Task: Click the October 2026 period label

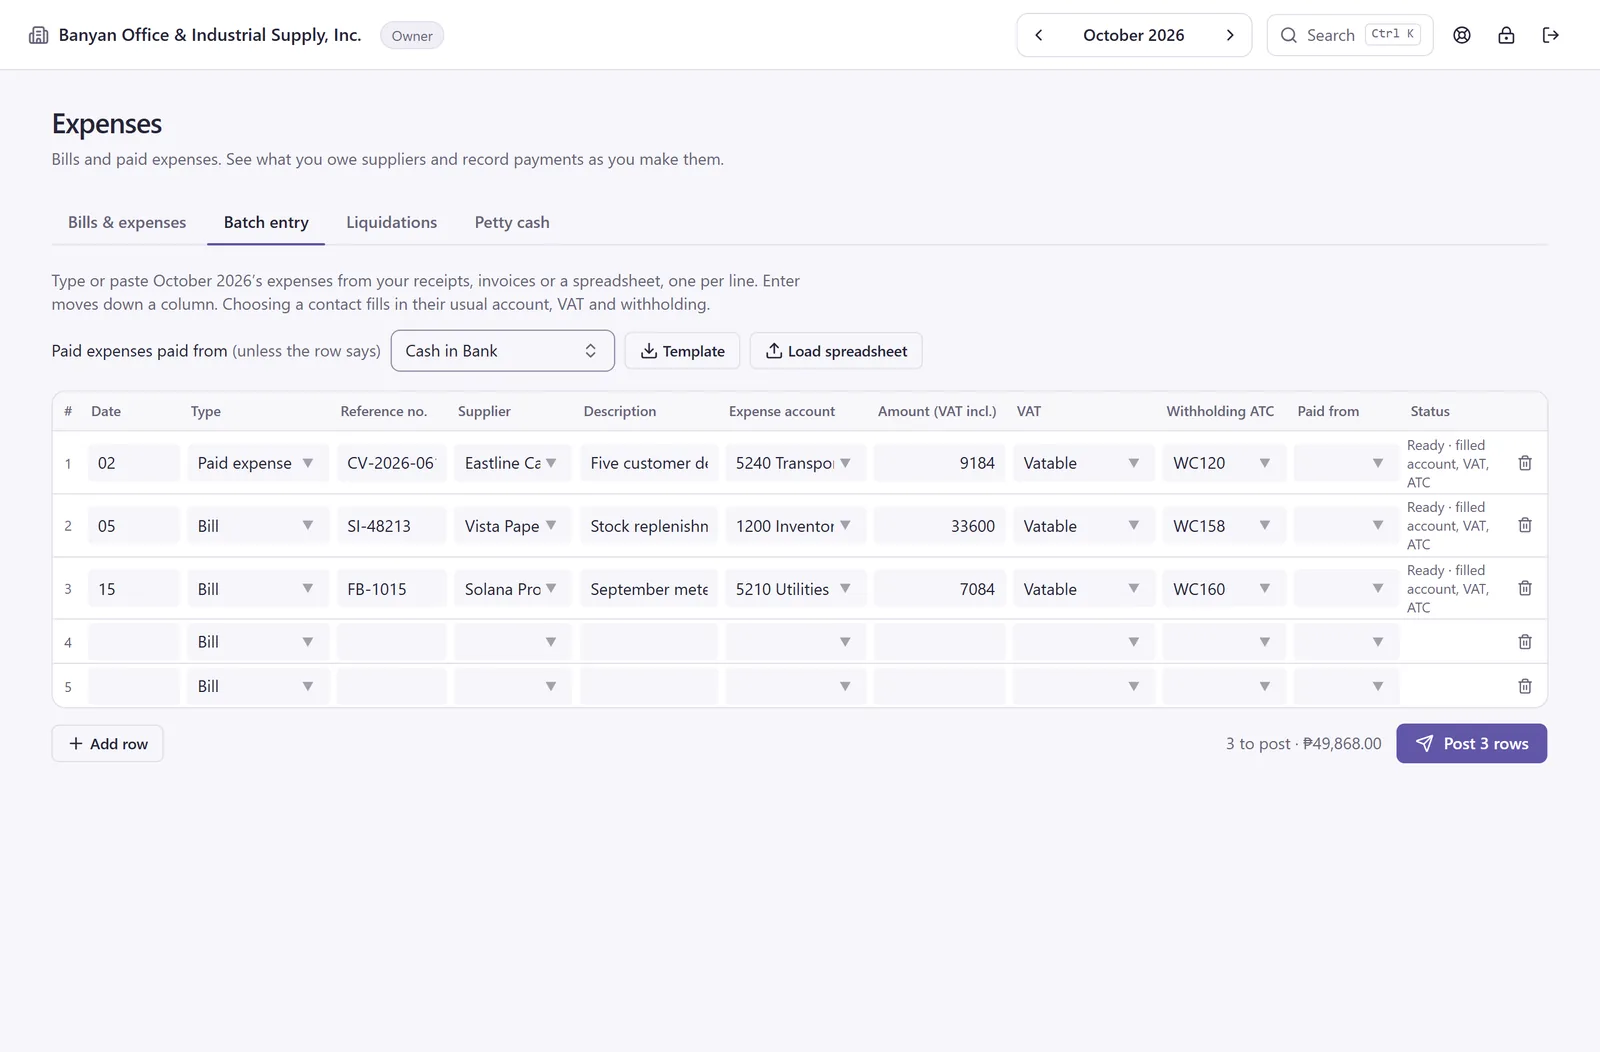Action: pos(1134,35)
